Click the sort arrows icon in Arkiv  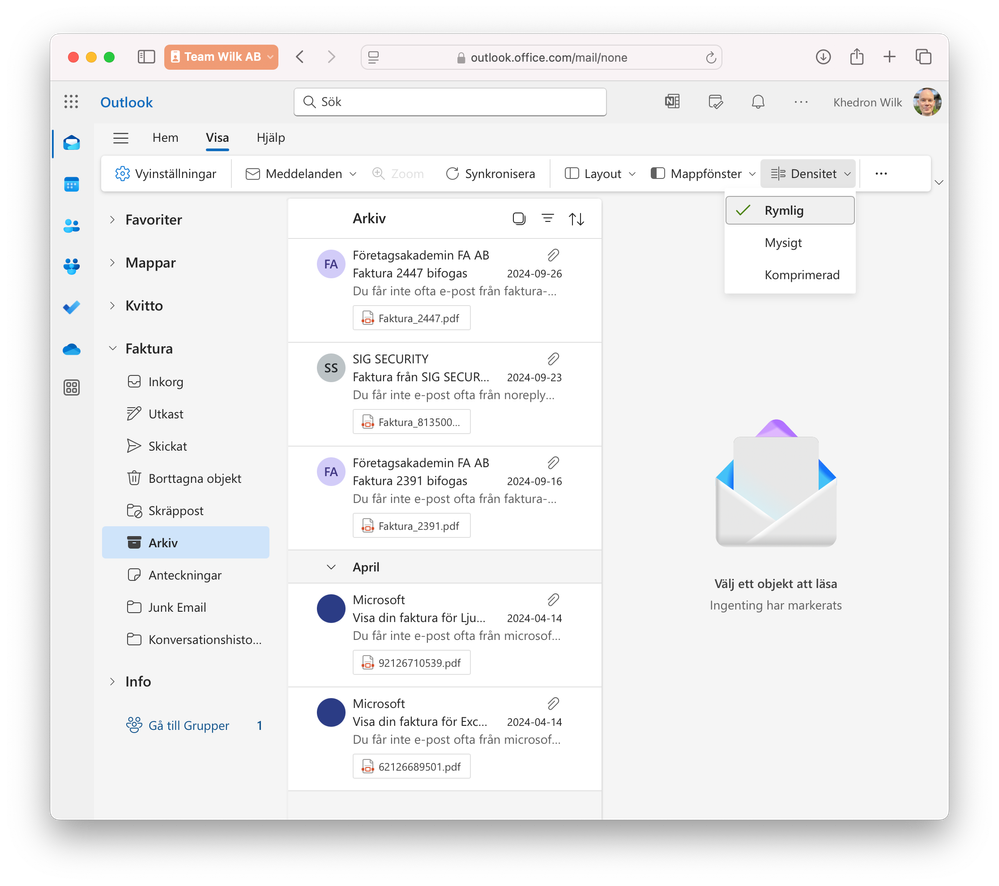pos(577,219)
